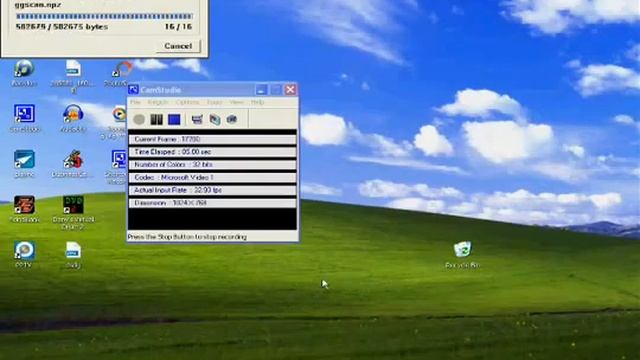Open the Options menu in CamStudio
The height and width of the screenshot is (360, 640).
[188, 102]
